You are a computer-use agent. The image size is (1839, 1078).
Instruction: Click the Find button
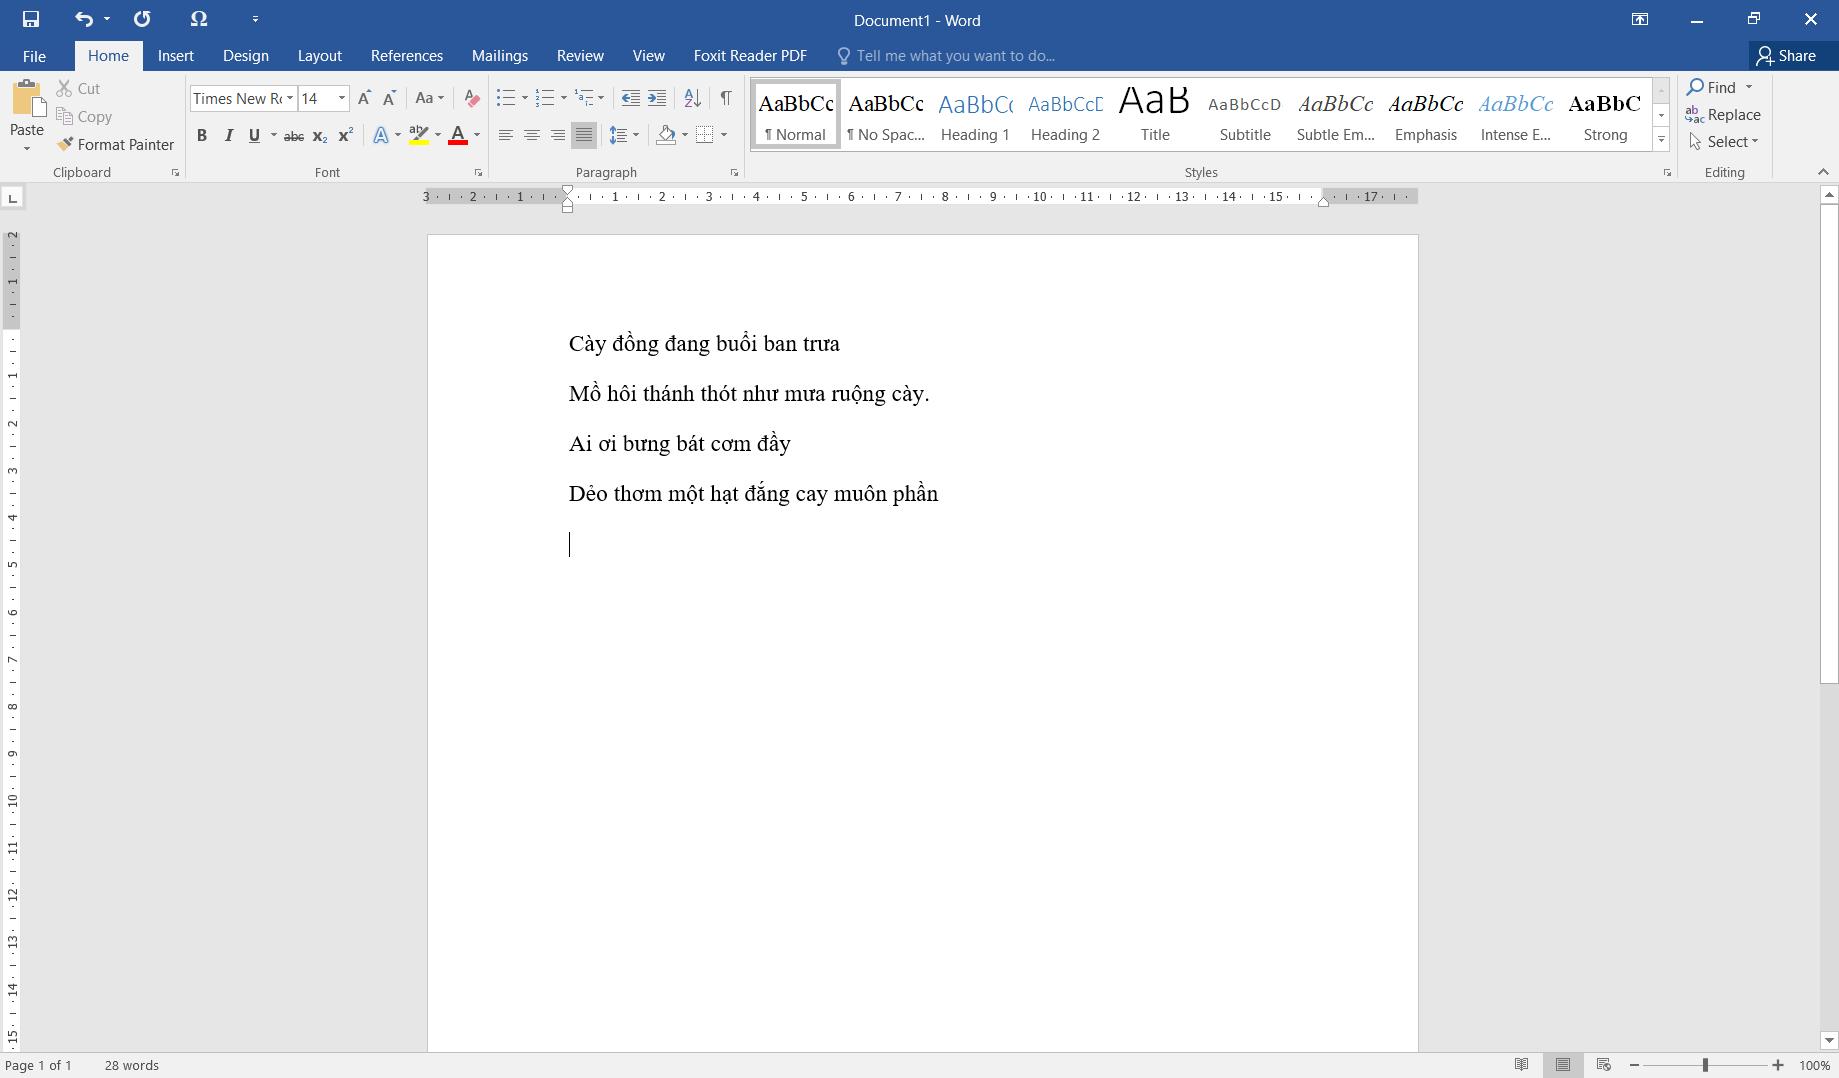click(1712, 88)
